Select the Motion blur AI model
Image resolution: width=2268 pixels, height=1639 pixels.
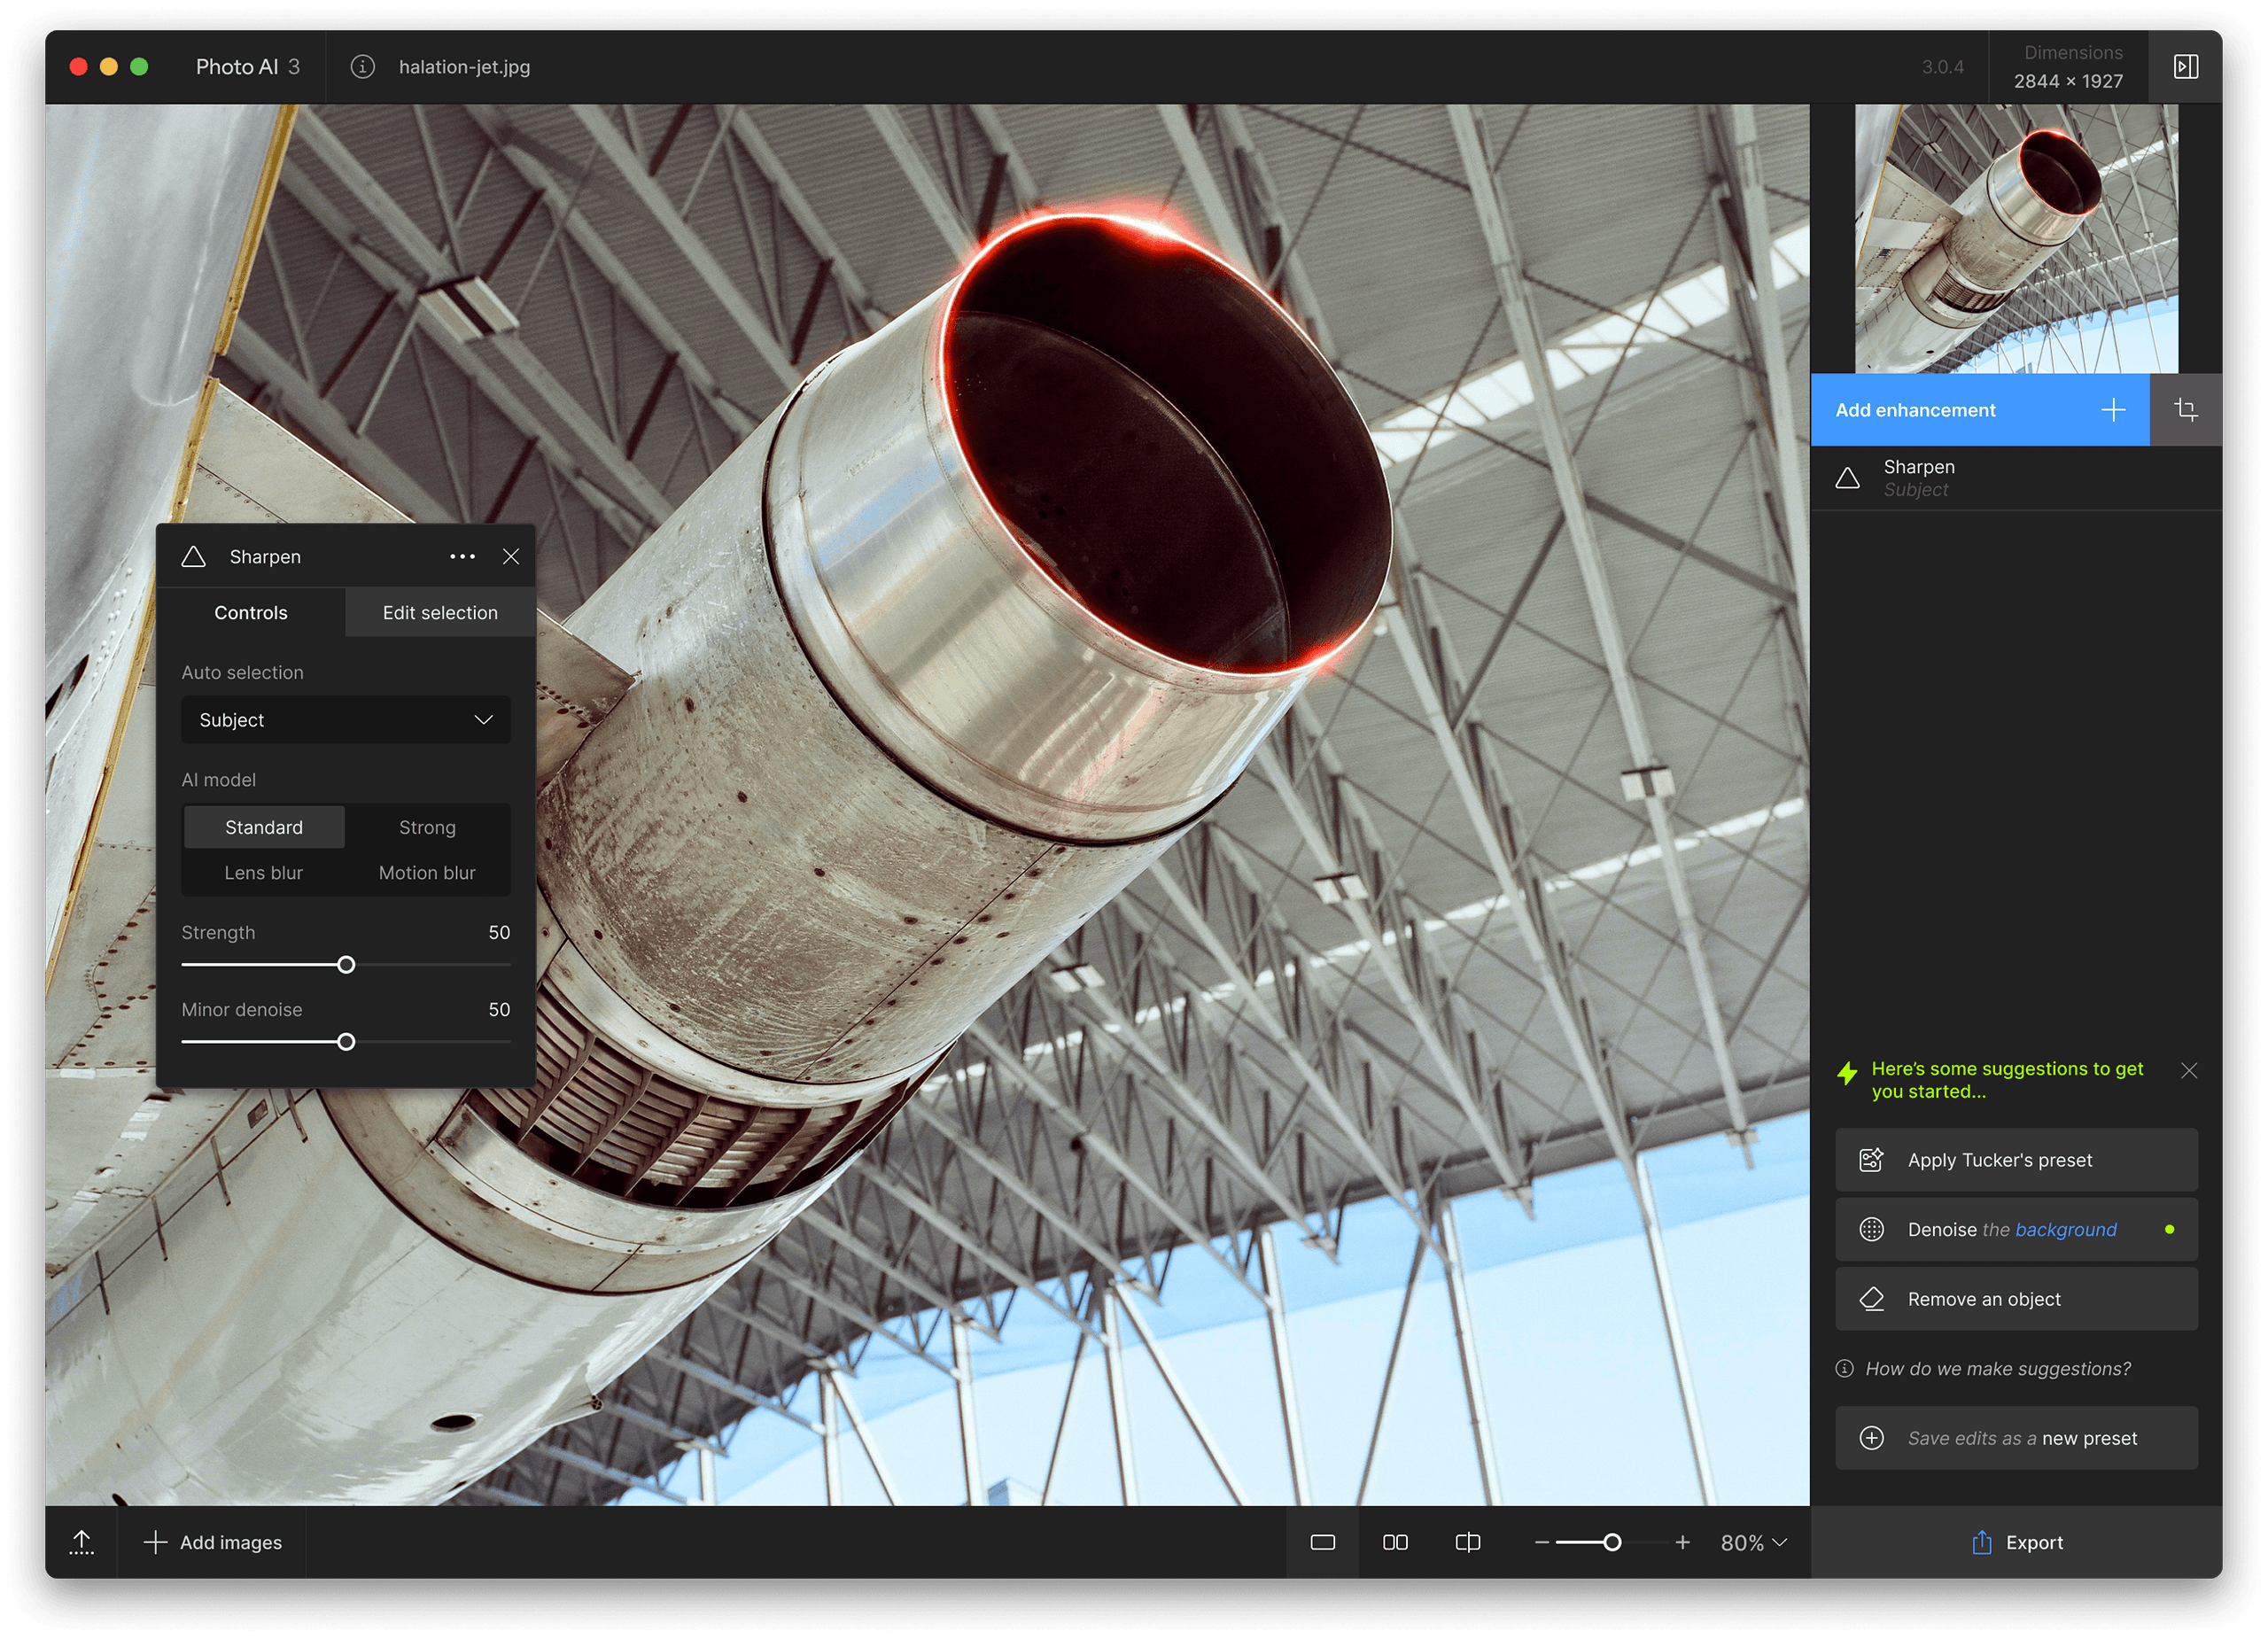coord(427,872)
